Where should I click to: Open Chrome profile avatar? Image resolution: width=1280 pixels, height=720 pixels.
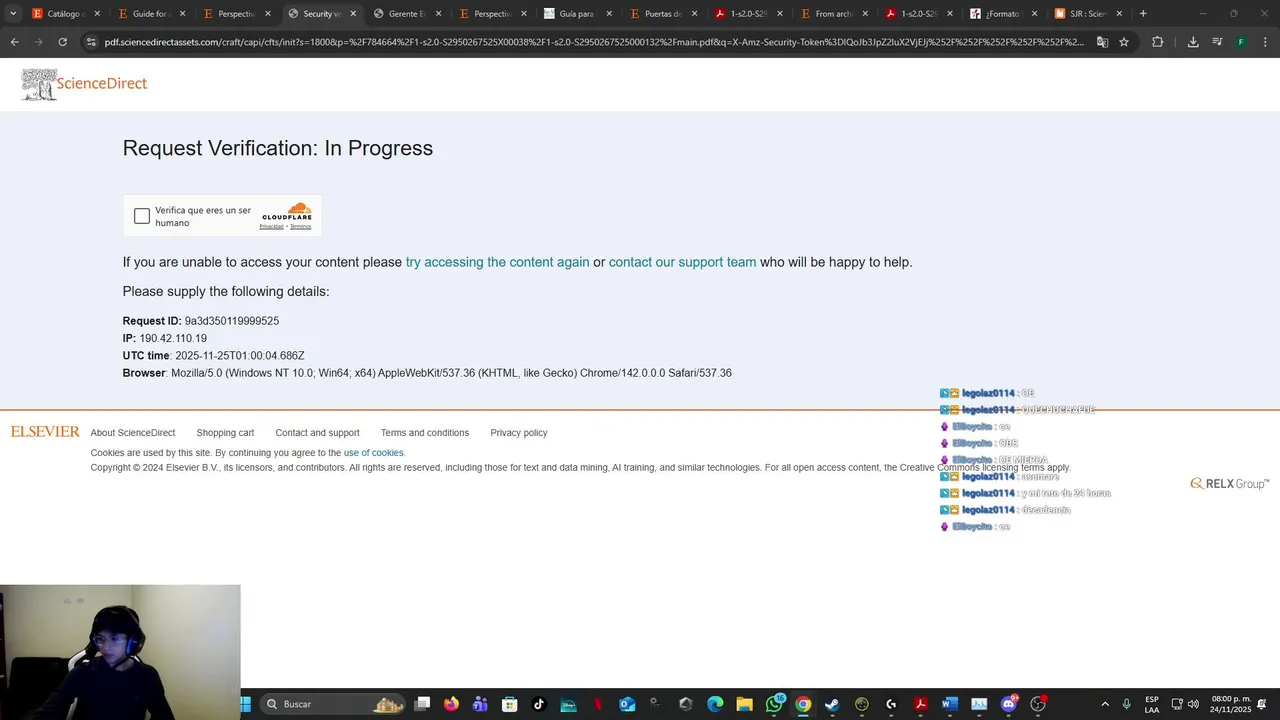1241,42
